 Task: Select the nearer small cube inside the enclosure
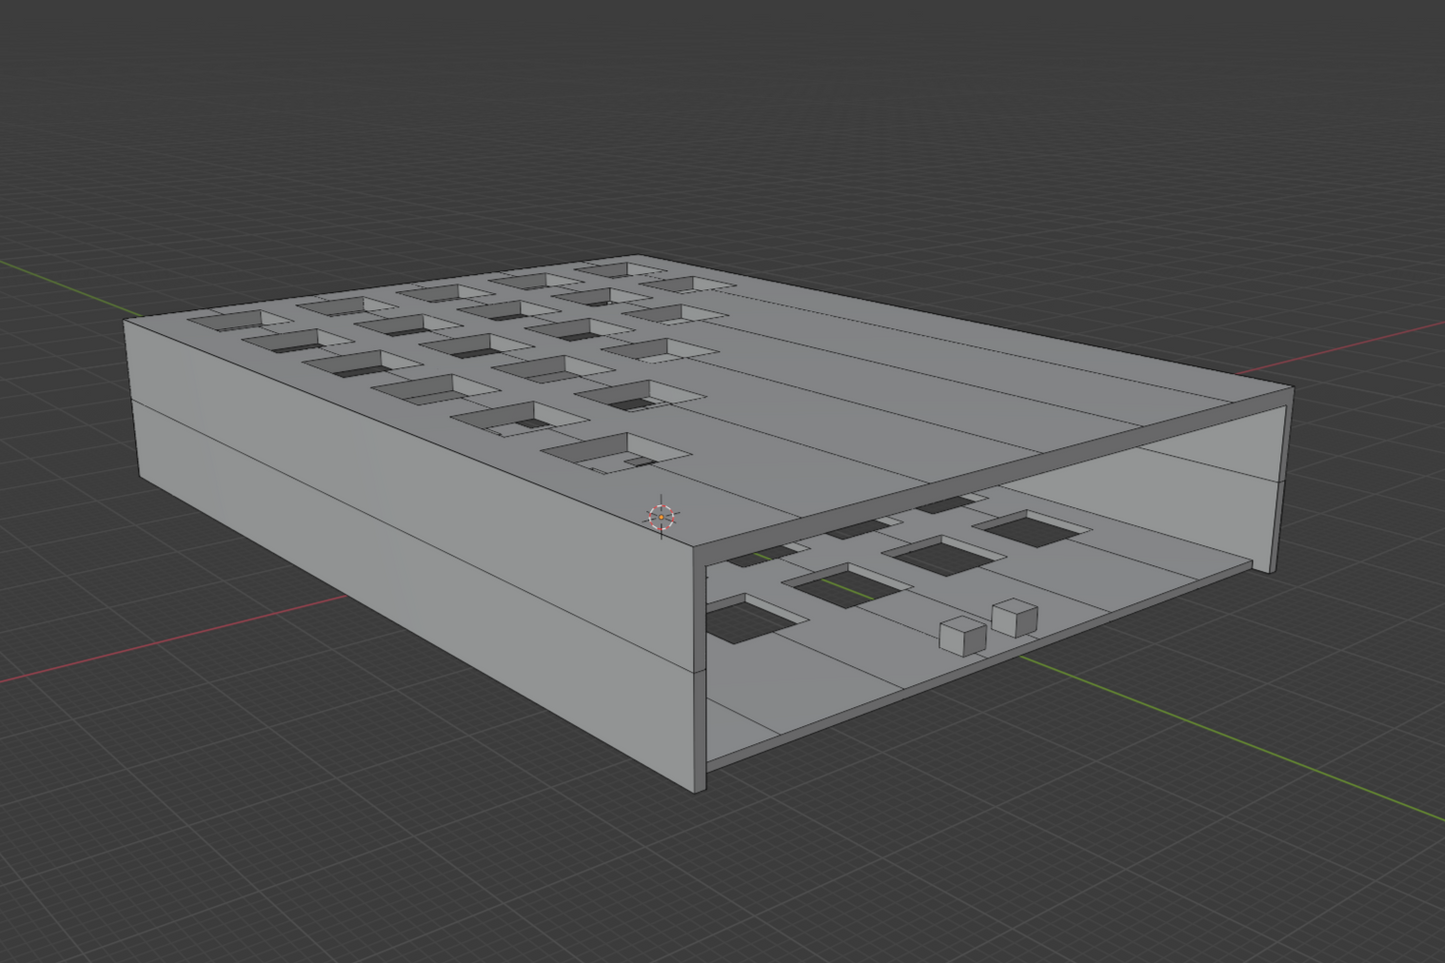pos(965,637)
